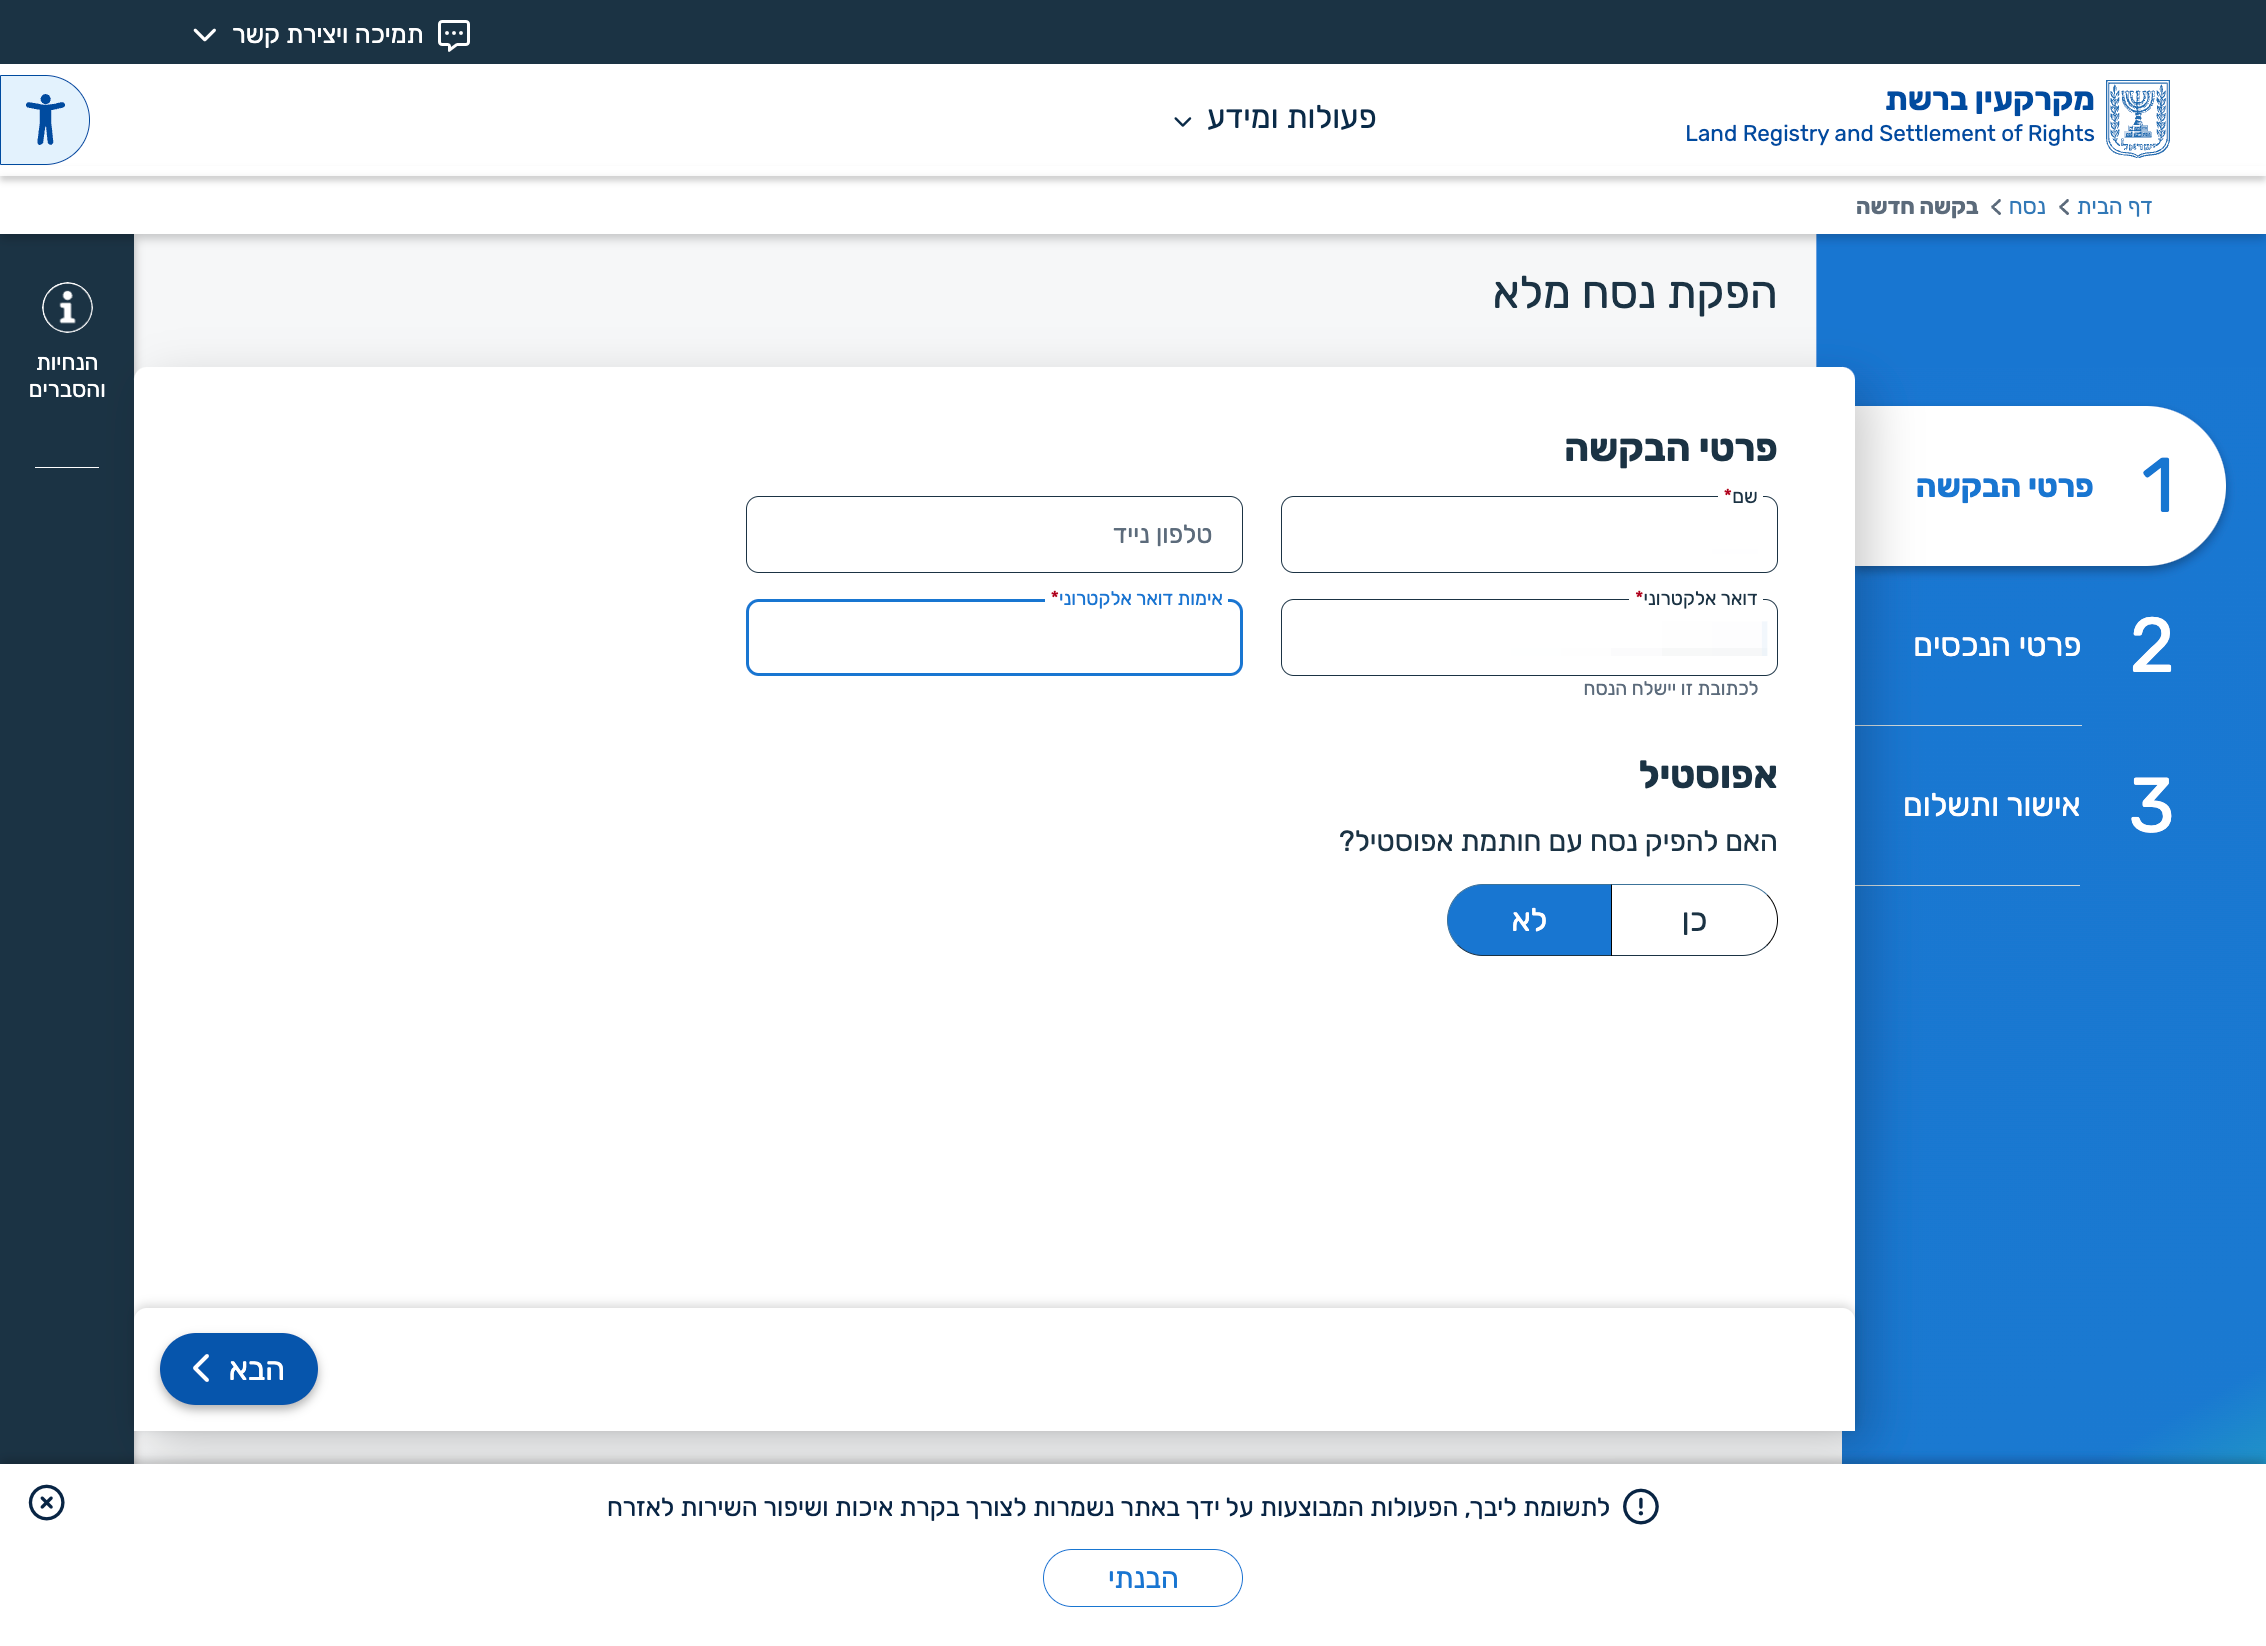Click the מקרקעין ברשת site title
This screenshot has width=2266, height=1646.
click(1989, 100)
